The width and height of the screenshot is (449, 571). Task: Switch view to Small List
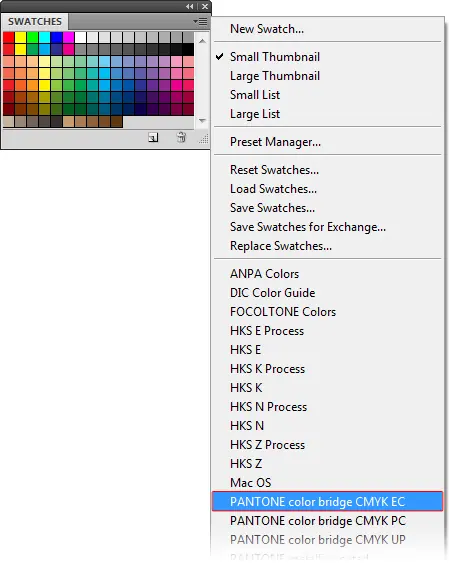[x=255, y=95]
